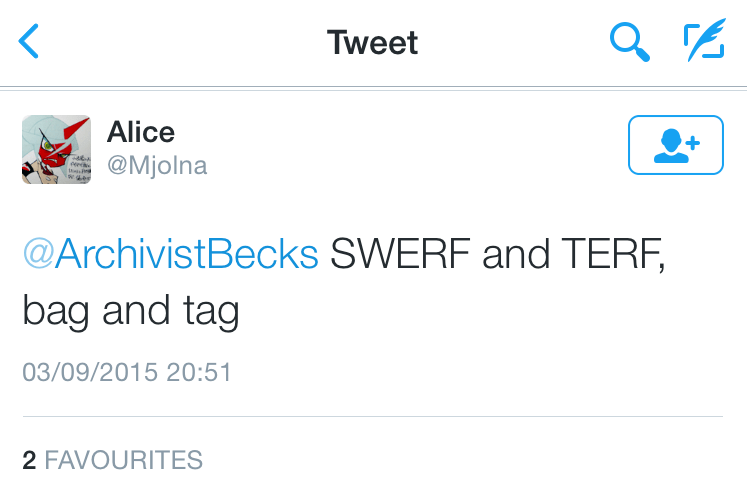Tap the Tweet header title
Viewport: 747px width, 504px height.
click(x=372, y=43)
